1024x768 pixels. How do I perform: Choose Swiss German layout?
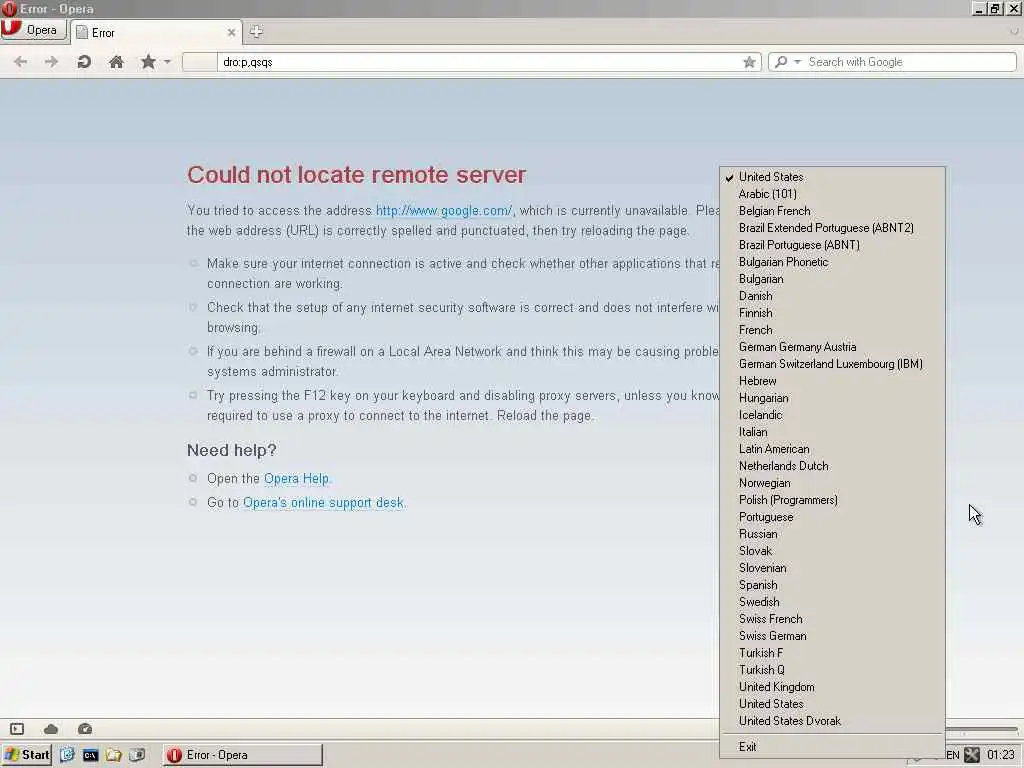click(x=833, y=635)
